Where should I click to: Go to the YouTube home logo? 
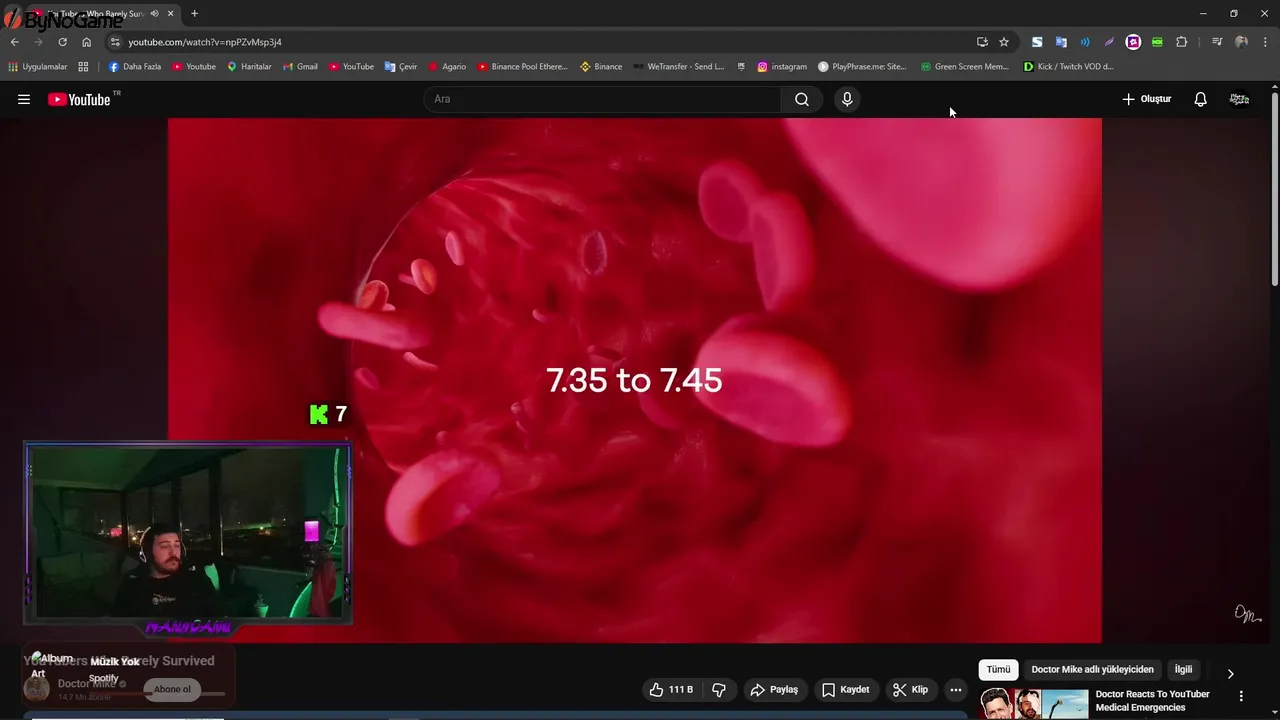80,99
